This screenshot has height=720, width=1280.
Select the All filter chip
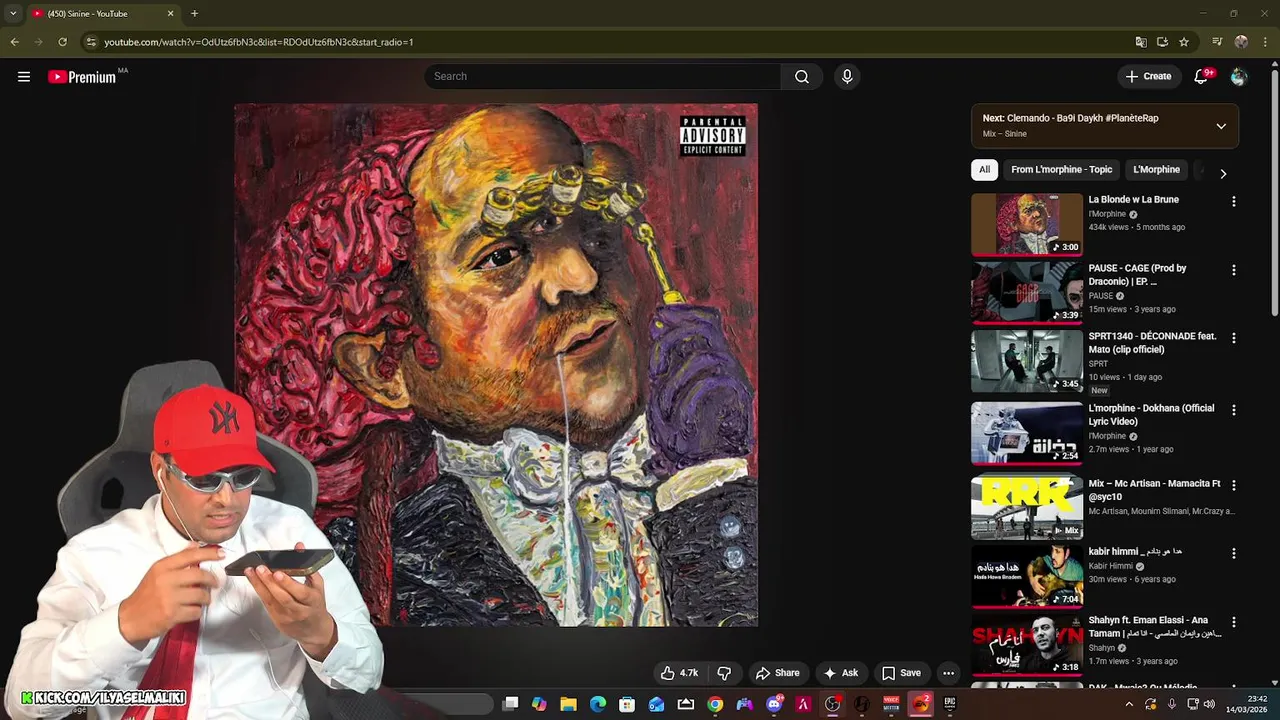coord(984,170)
